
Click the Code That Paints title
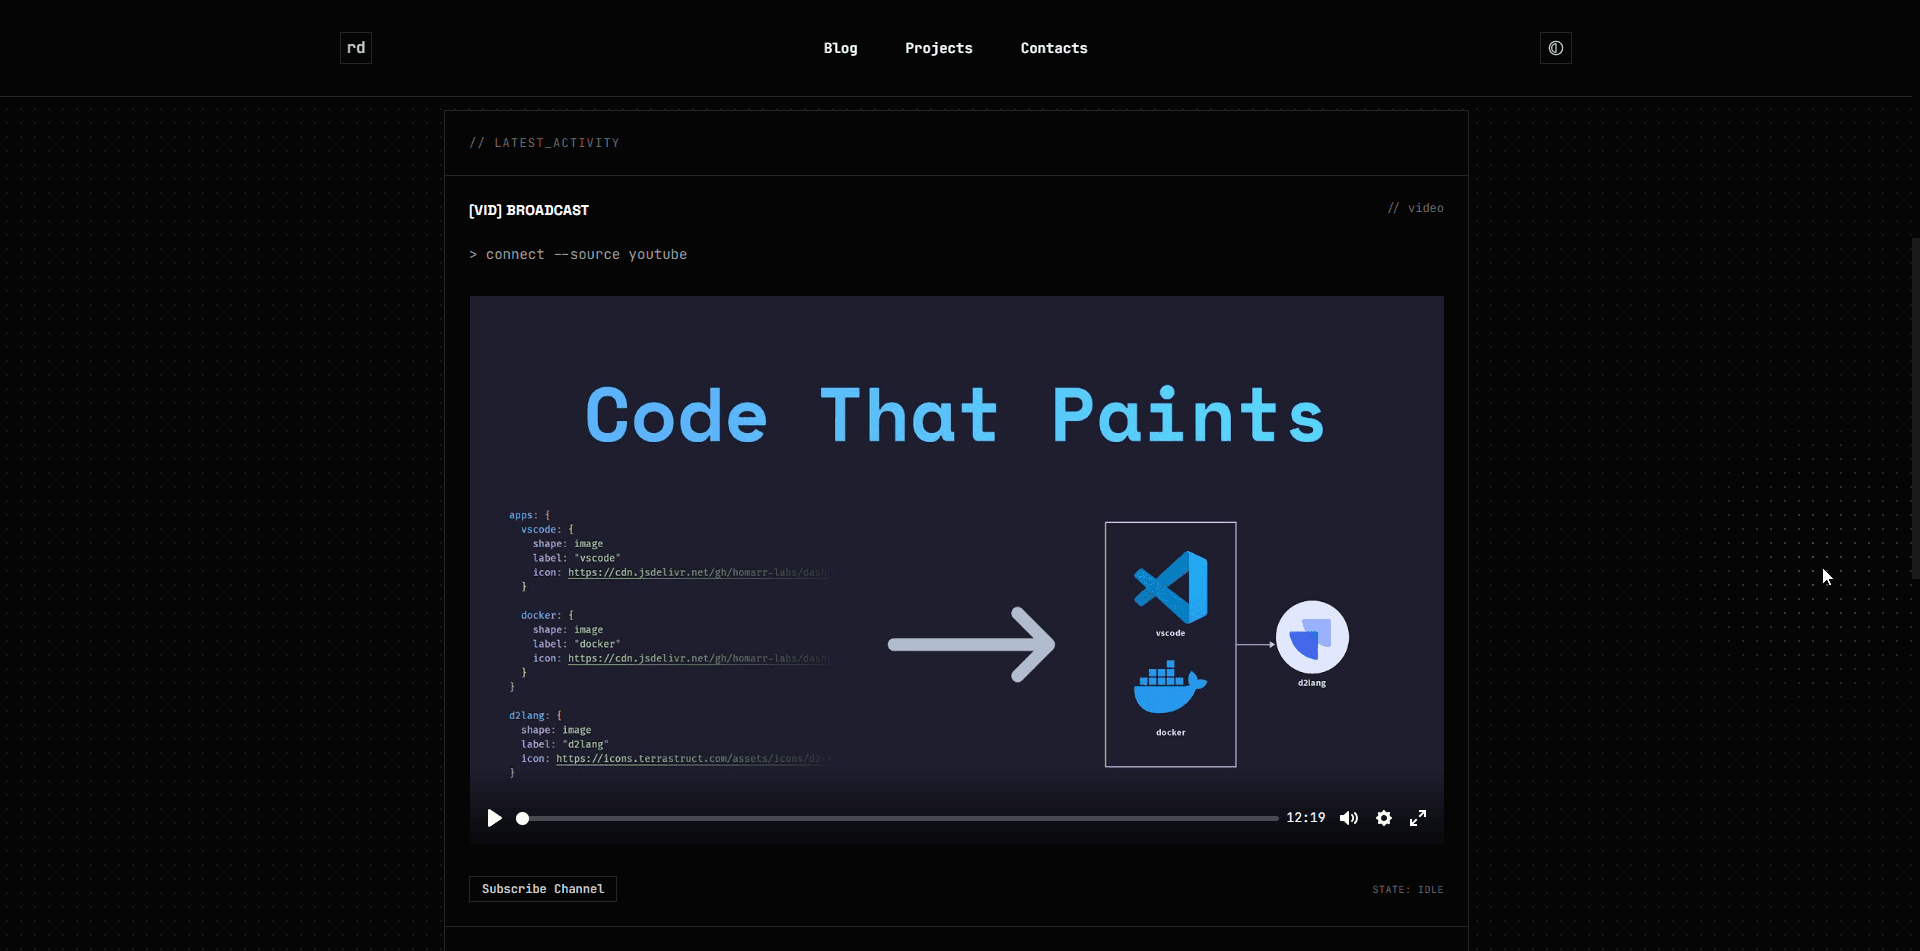(x=955, y=416)
